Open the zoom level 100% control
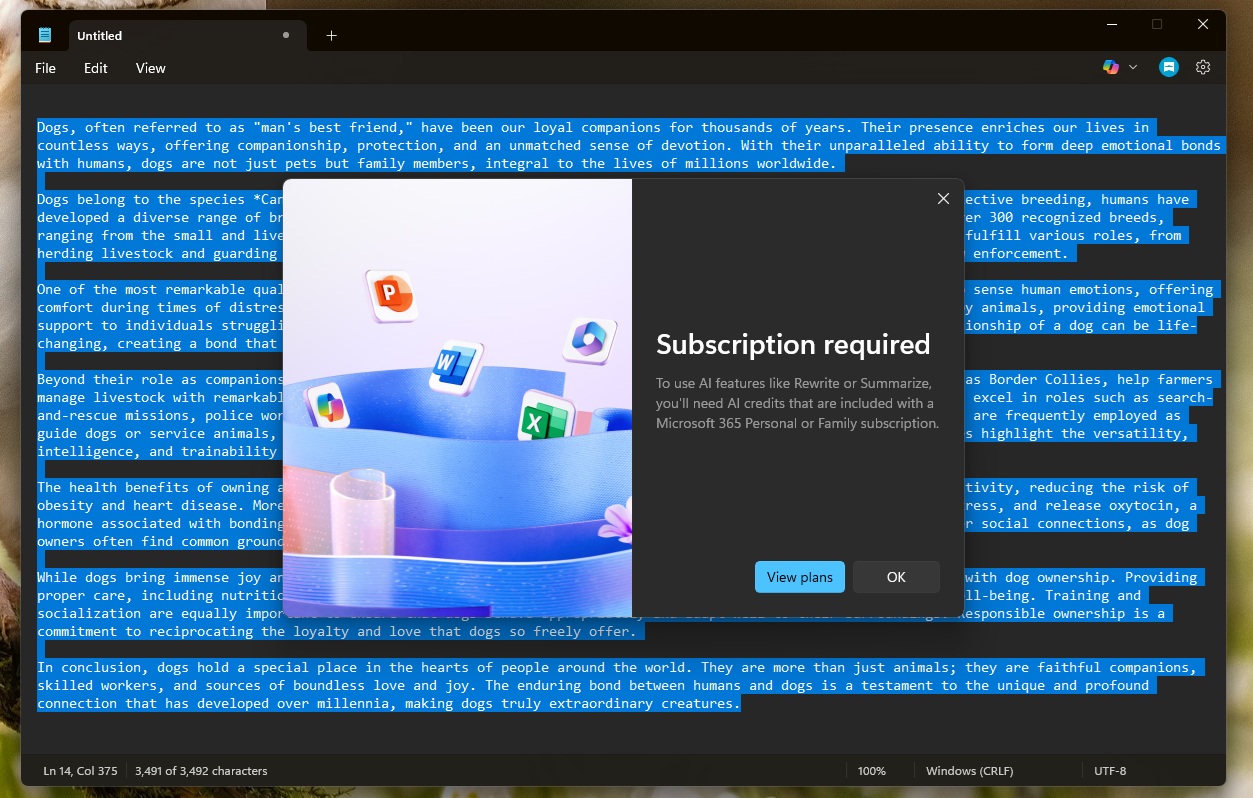The height and width of the screenshot is (798, 1253). tap(872, 770)
